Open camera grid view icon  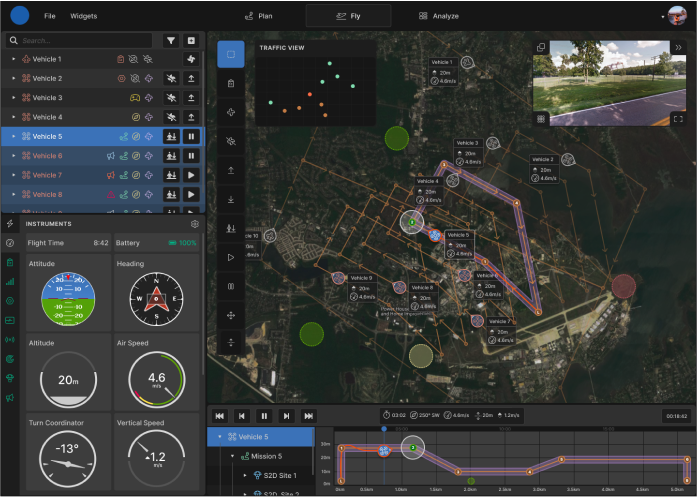tap(541, 119)
